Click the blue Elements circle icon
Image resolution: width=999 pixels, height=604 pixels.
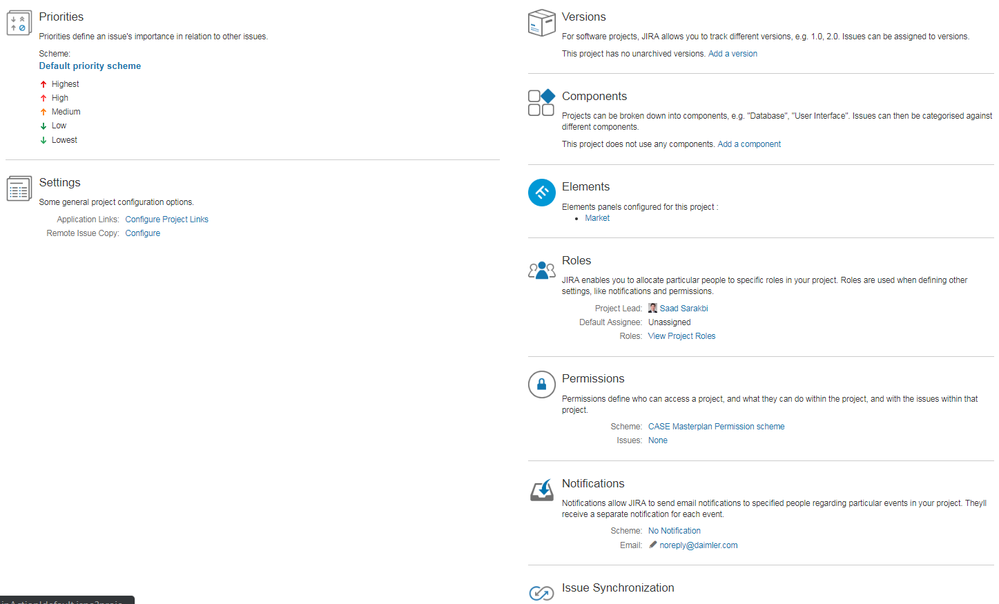tap(542, 192)
